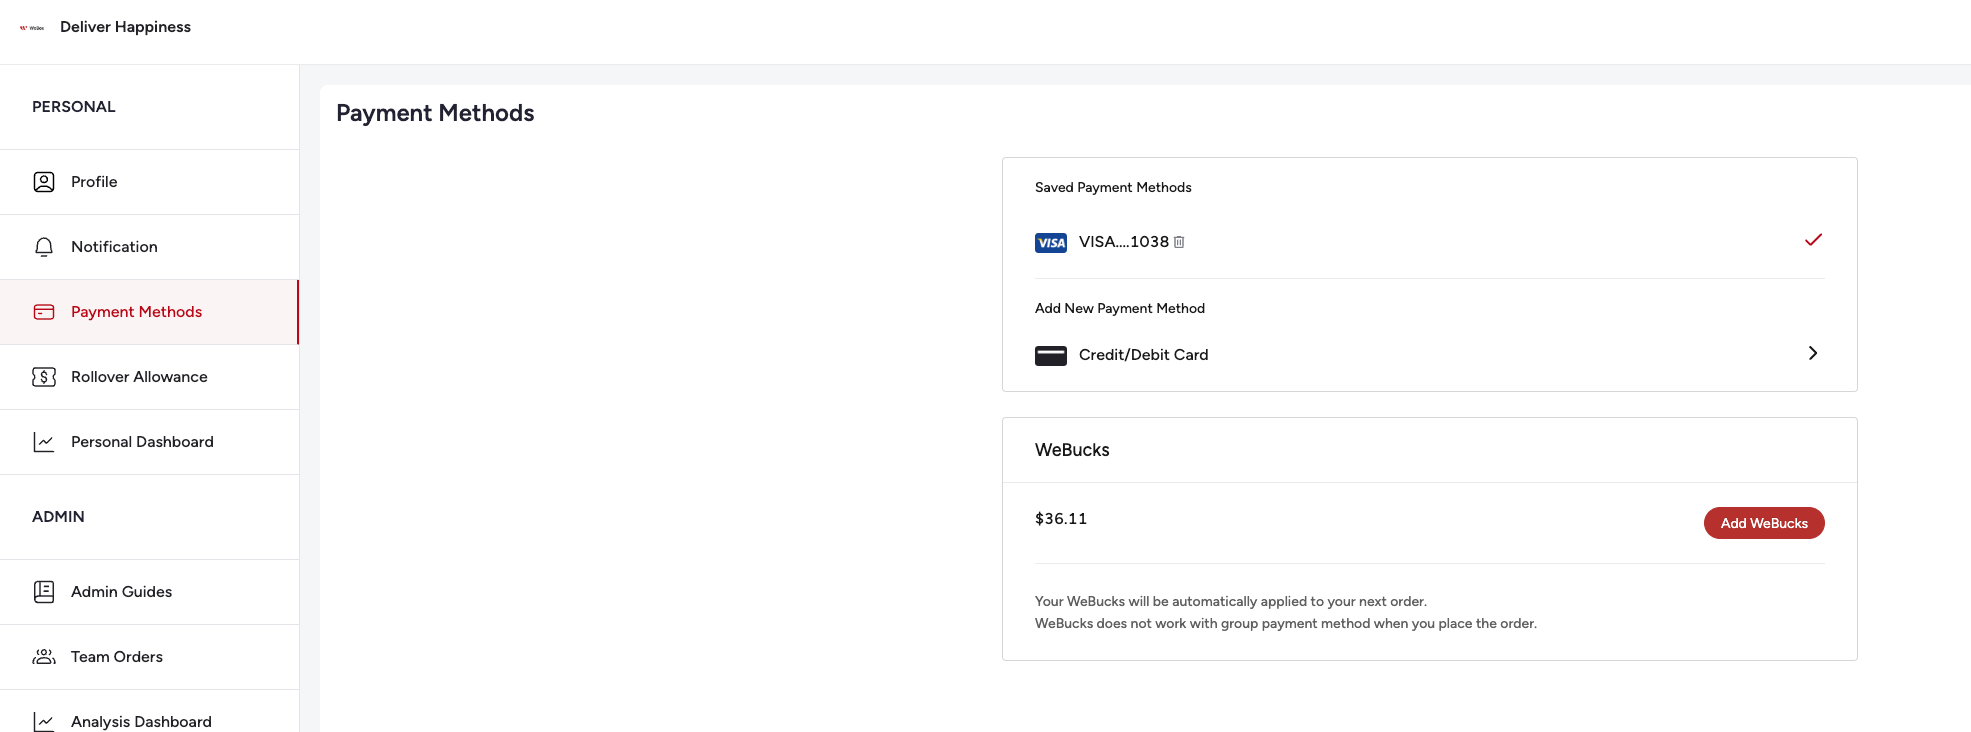The image size is (1971, 732).
Task: Select the red checkmark for VISA card
Action: pyautogui.click(x=1813, y=240)
